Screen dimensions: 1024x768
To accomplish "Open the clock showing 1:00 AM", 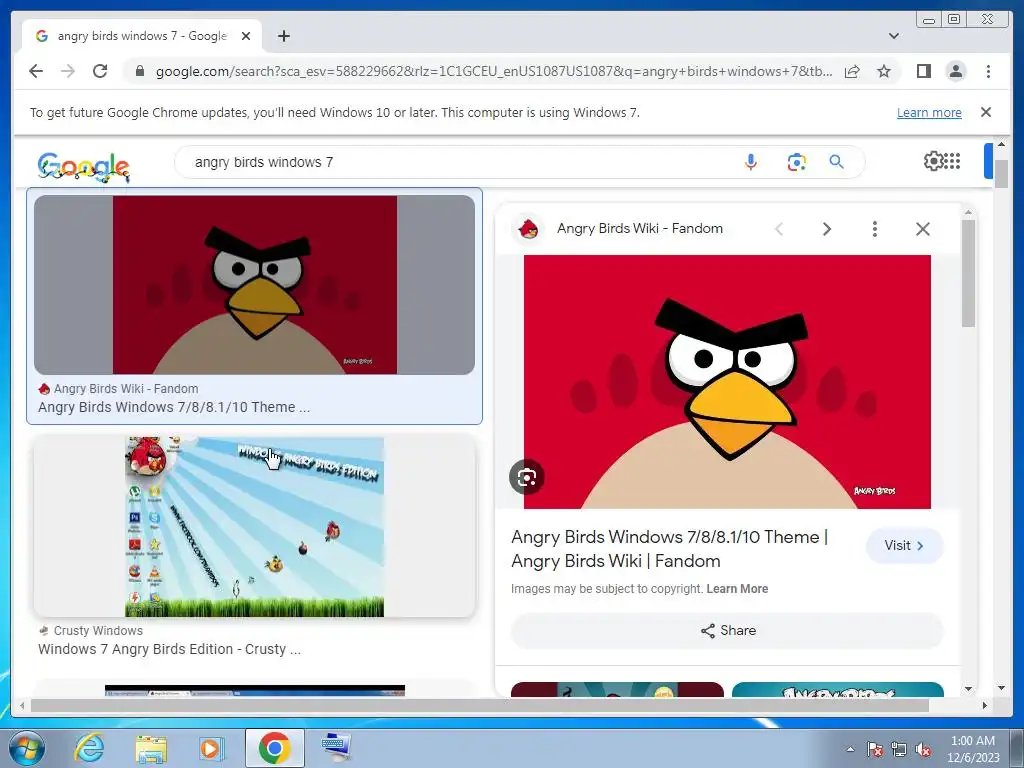I will [973, 749].
